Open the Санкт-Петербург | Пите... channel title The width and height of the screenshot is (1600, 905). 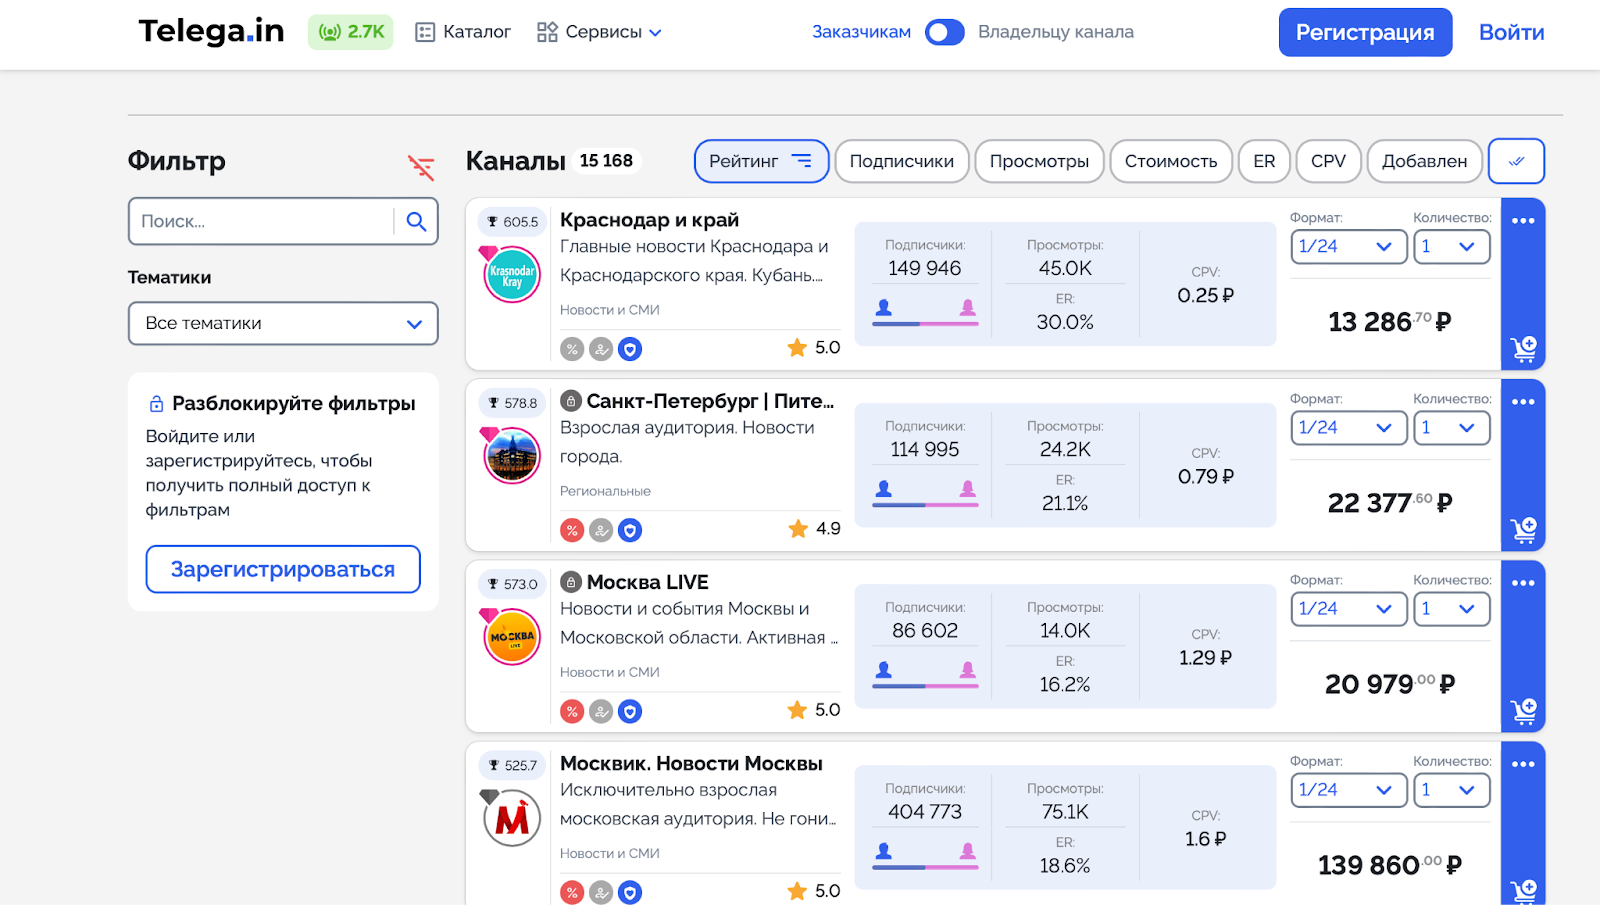pyautogui.click(x=710, y=401)
